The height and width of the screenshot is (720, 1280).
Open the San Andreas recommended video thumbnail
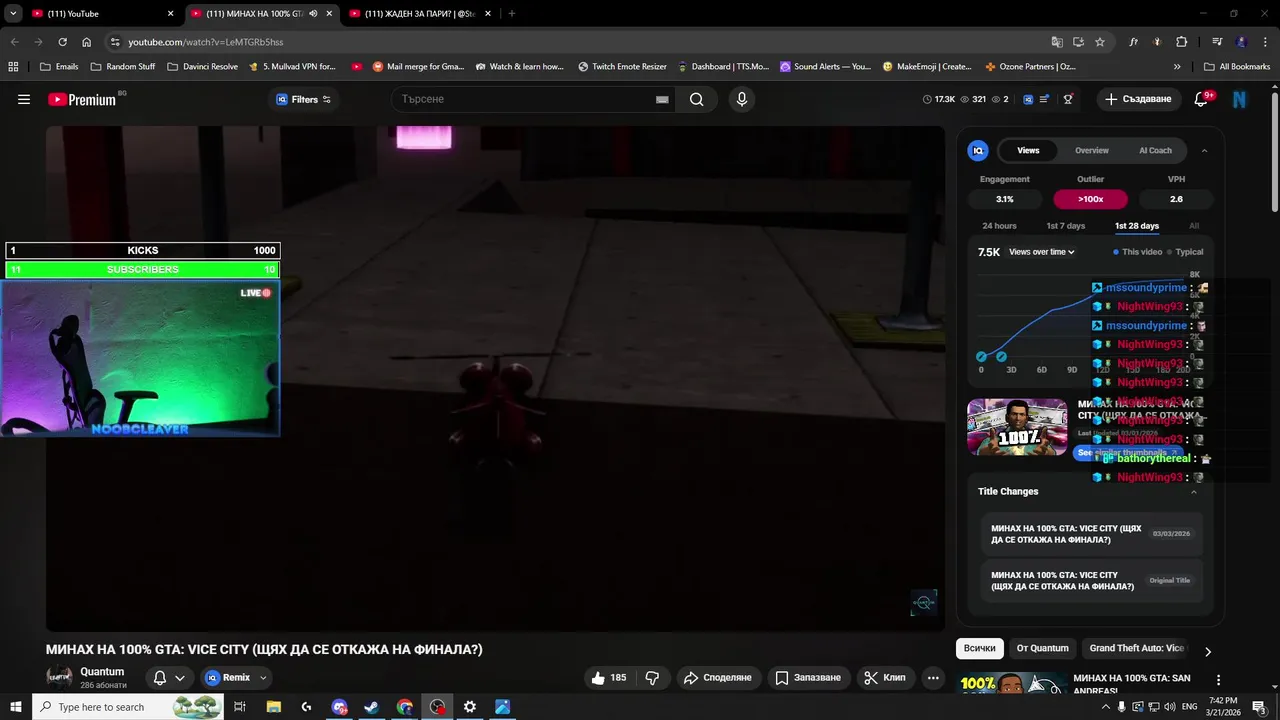point(1011,685)
